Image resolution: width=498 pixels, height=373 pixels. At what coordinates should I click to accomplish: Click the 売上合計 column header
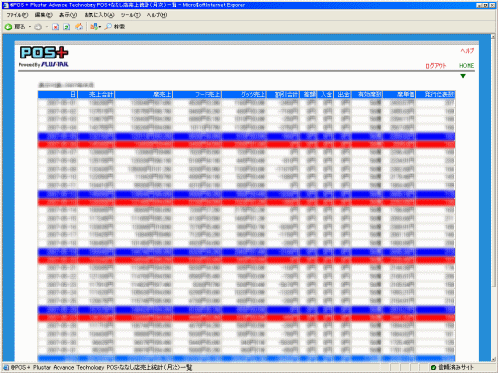point(96,95)
